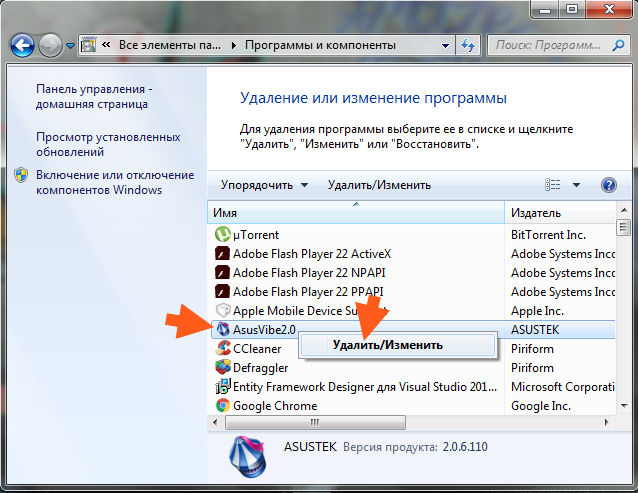Click the vertical scrollbar up arrow

[623, 210]
